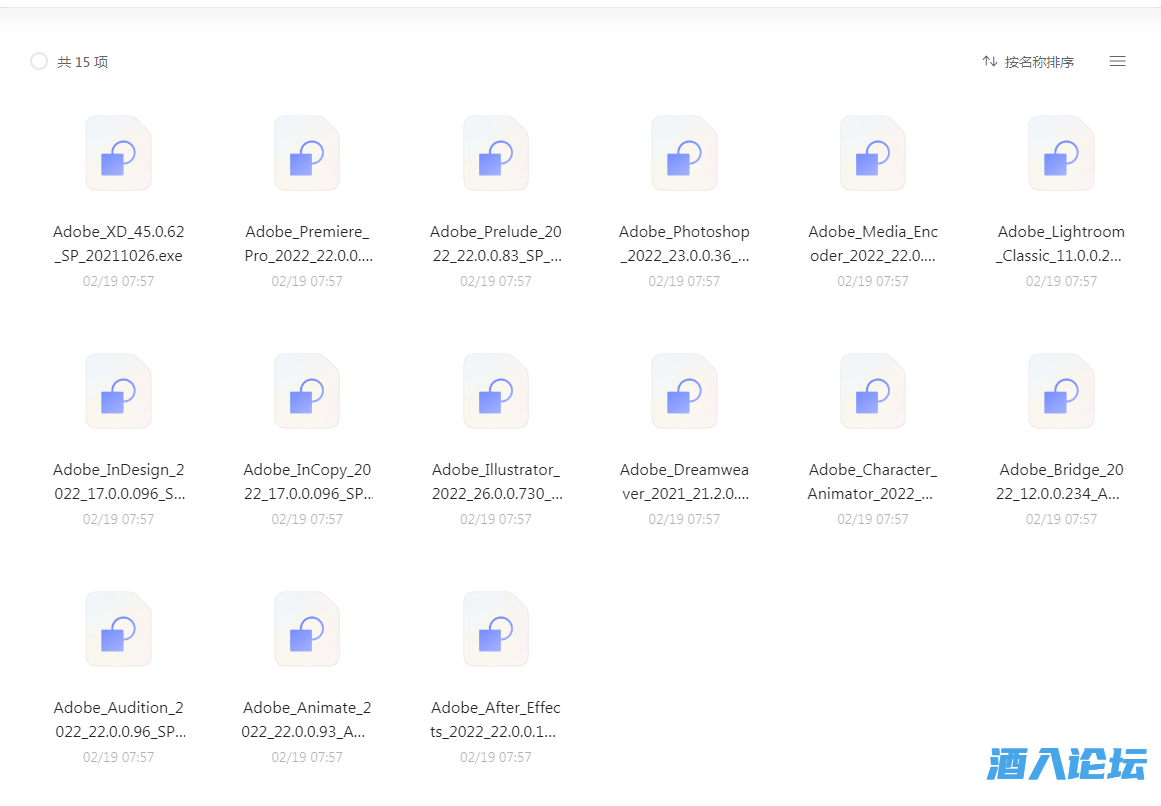Screen dimensions: 1161x806
Task: Select the file name Adobe_Bridge_2022_12.0.0.234_A...
Action: (x=1061, y=482)
